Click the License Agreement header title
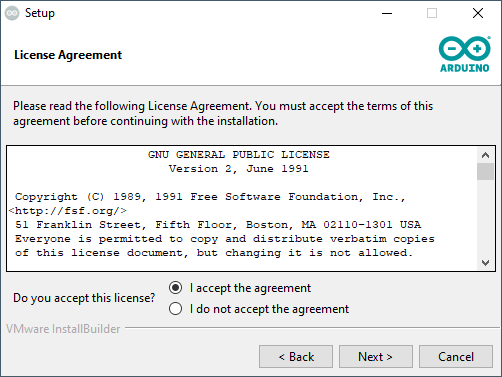The height and width of the screenshot is (377, 502). 68,55
